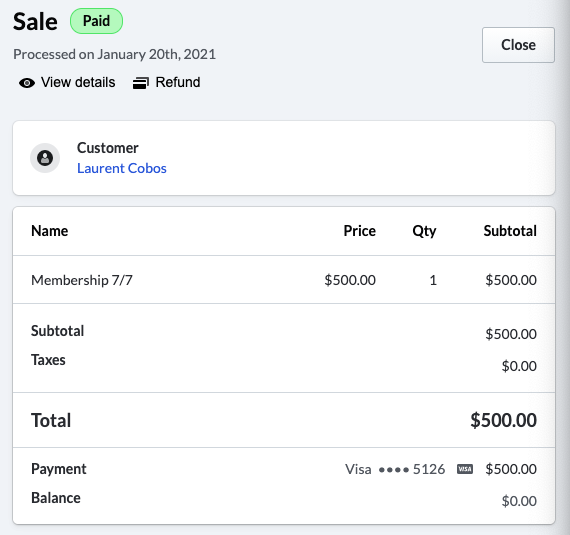Close the sale panel
570x535 pixels.
518,45
